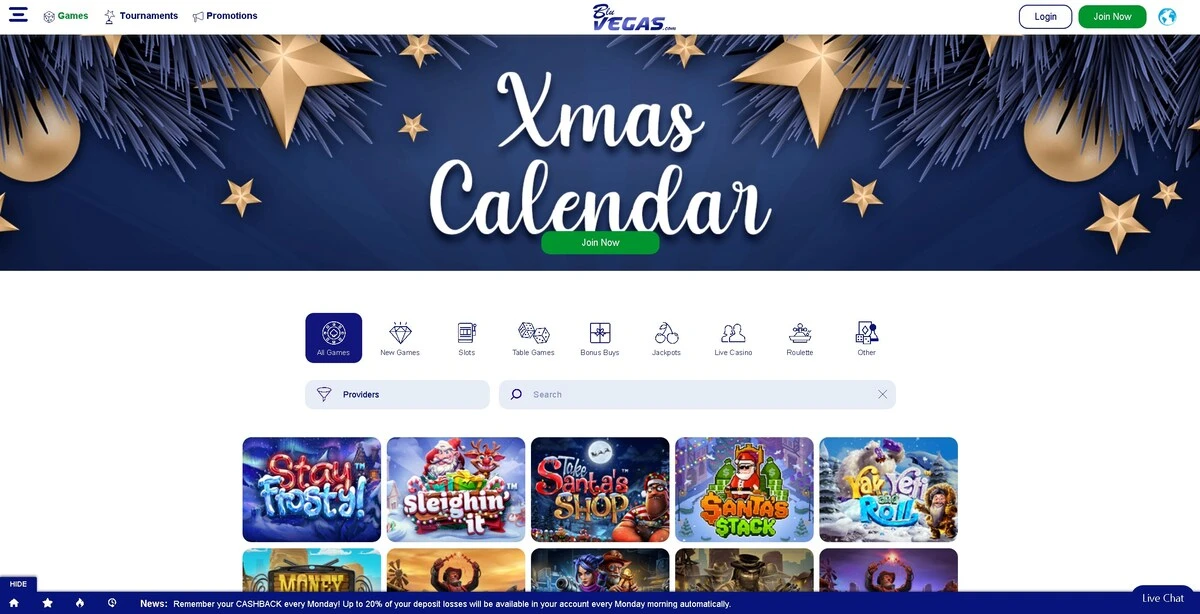The image size is (1200, 614).
Task: Click Join Now on the Xmas banner
Action: point(600,243)
